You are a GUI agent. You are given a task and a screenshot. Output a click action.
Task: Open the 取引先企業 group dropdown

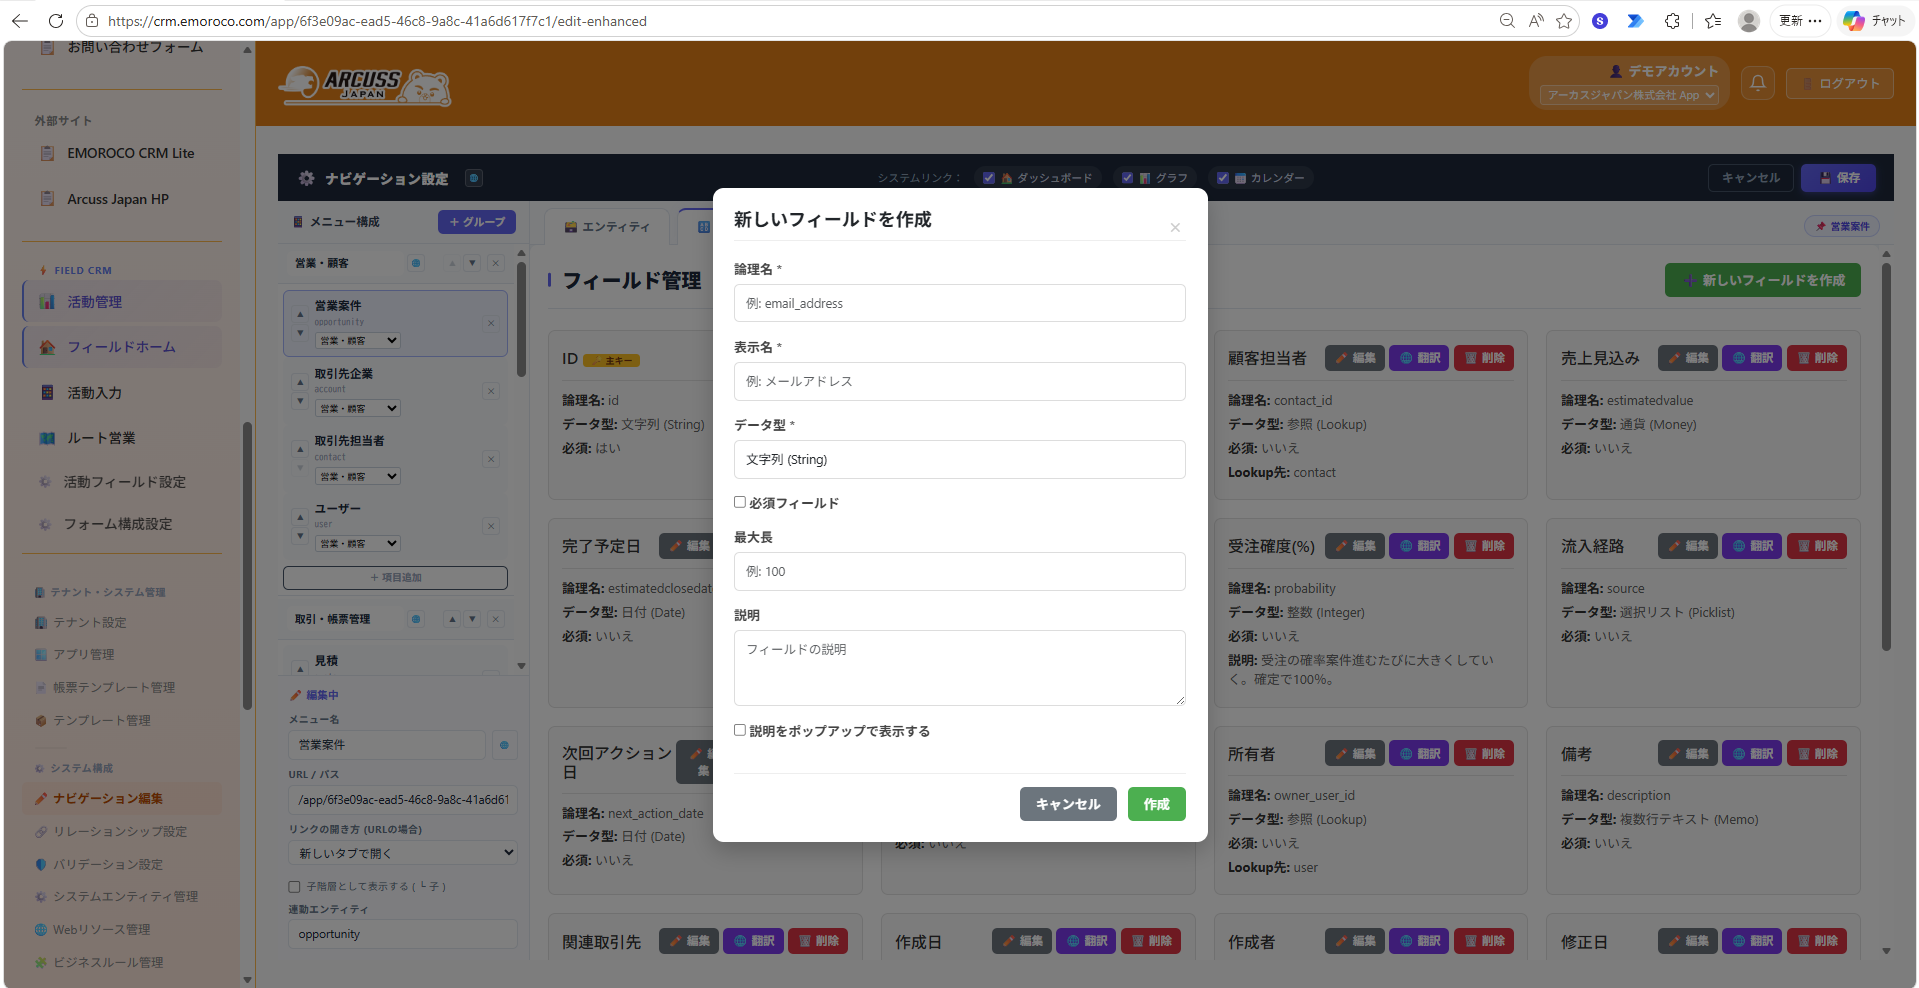point(358,408)
